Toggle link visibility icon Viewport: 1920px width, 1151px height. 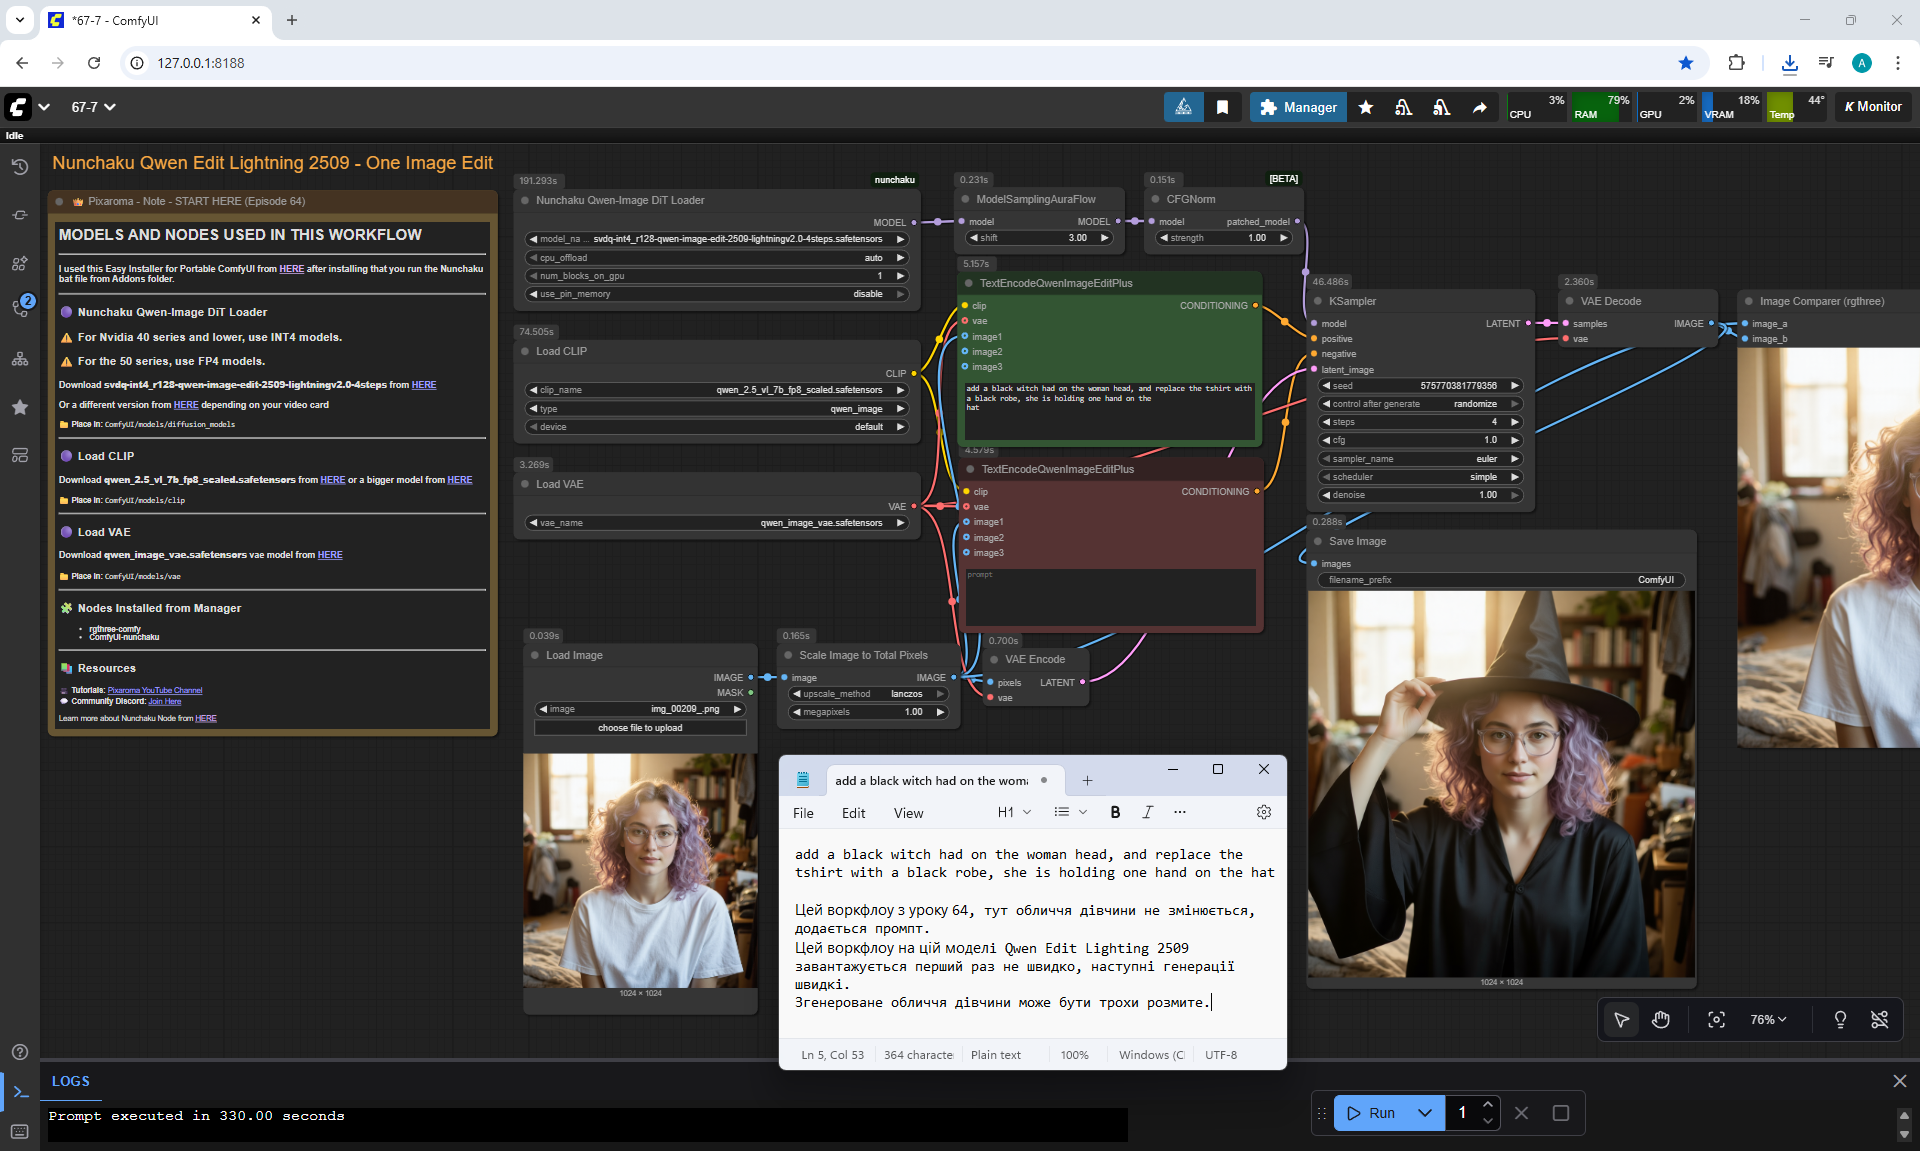click(x=1879, y=1019)
